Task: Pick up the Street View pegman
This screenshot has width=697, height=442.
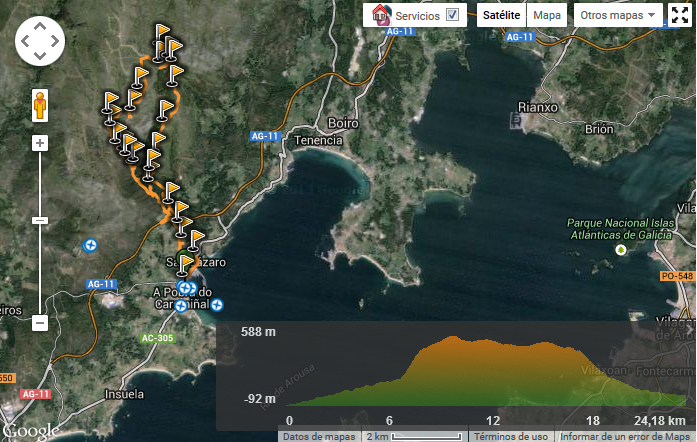Action: 40,105
